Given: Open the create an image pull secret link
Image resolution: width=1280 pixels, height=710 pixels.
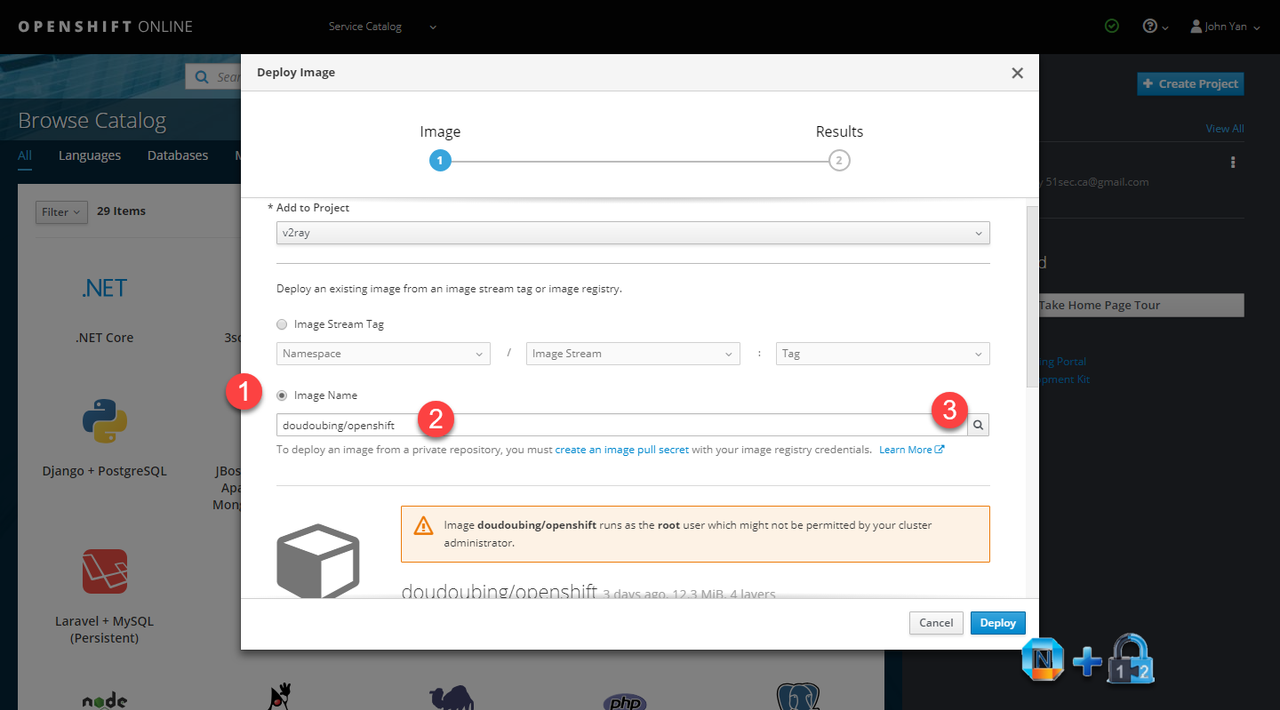Looking at the screenshot, I should (x=622, y=450).
